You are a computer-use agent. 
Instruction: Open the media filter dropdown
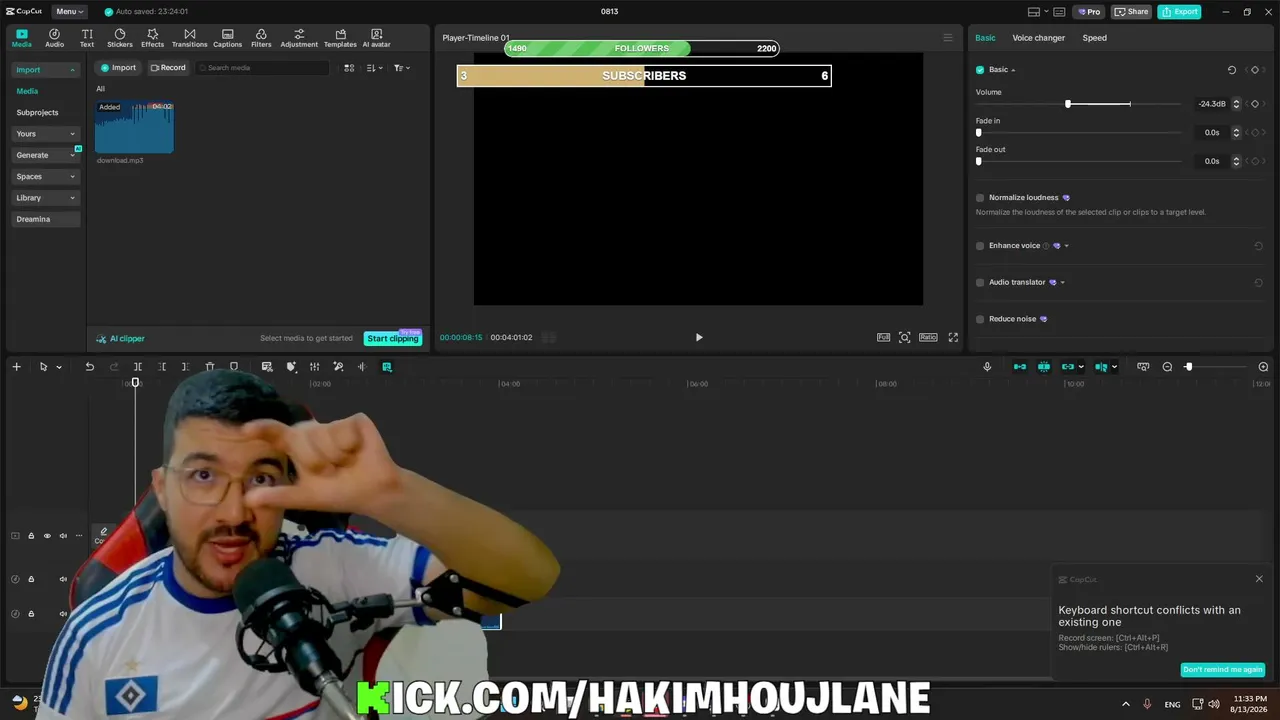click(402, 68)
